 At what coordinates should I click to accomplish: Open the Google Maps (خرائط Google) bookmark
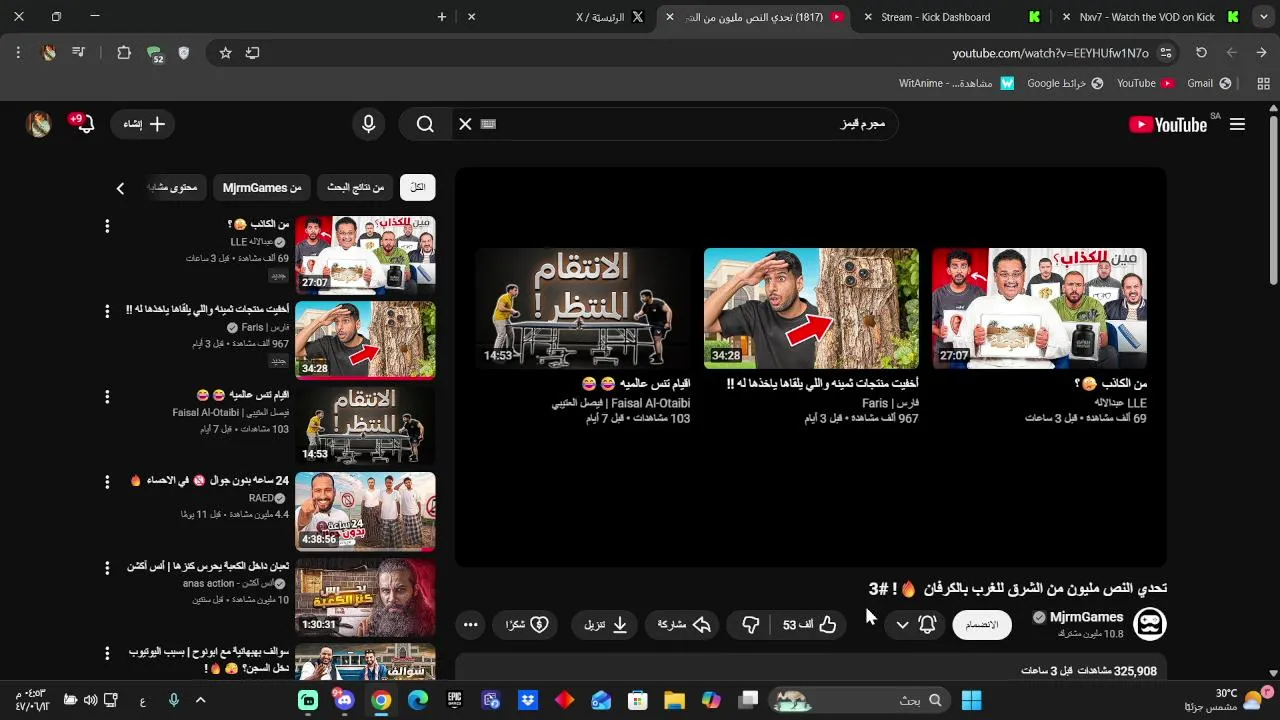pos(1065,83)
